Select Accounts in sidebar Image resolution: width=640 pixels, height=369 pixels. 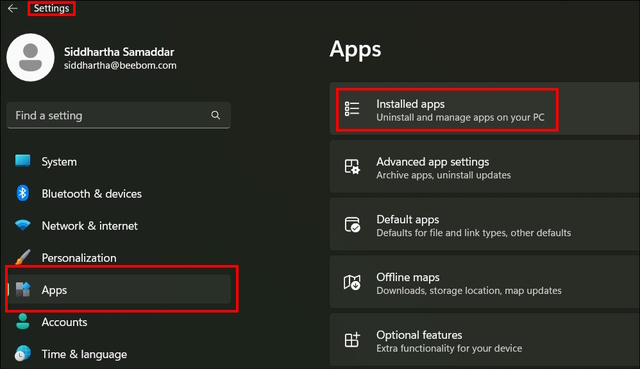119,322
